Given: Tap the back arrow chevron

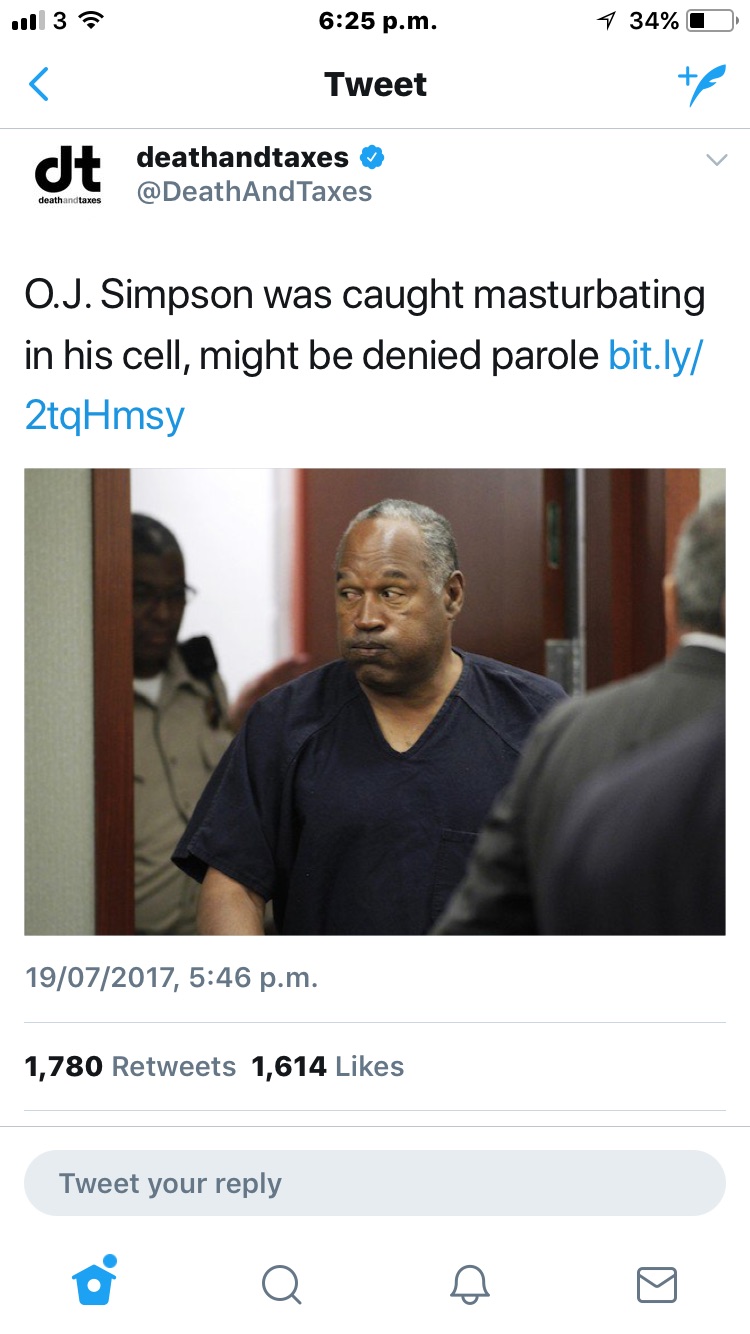Looking at the screenshot, I should (x=38, y=85).
